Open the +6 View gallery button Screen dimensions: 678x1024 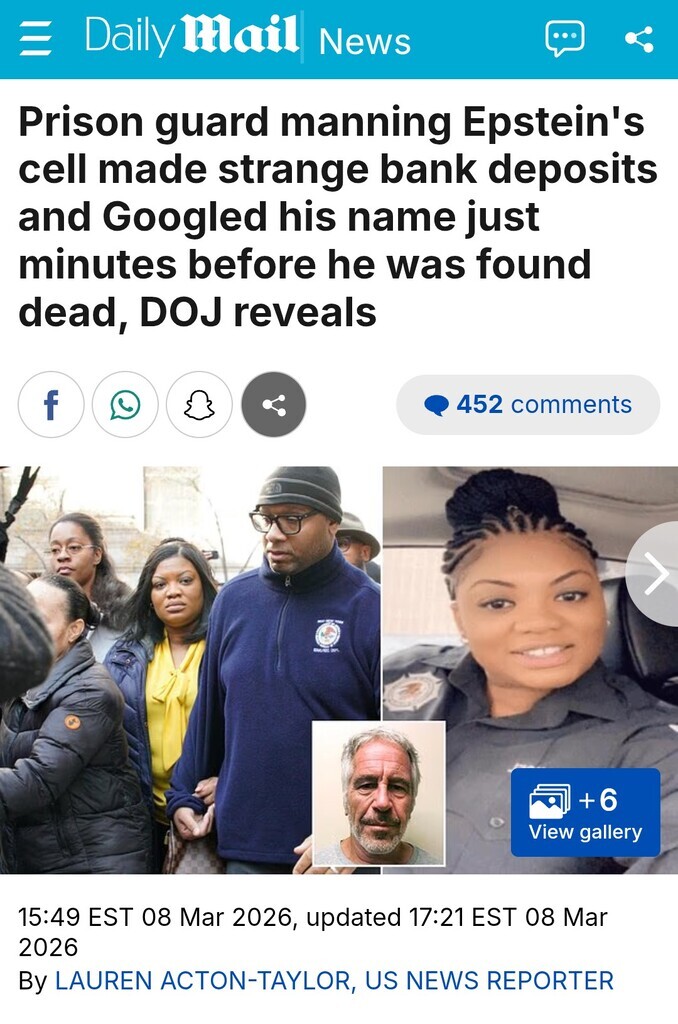(585, 812)
